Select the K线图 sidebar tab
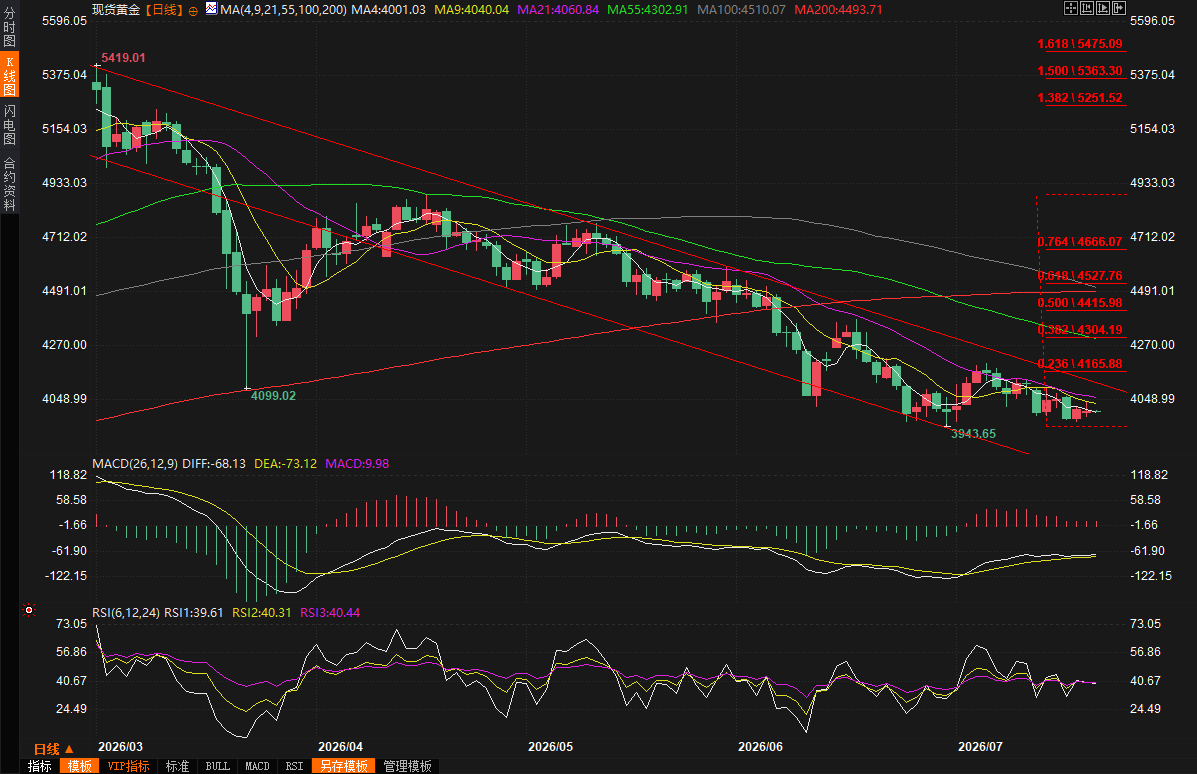This screenshot has height=774, width=1197. tap(9, 75)
